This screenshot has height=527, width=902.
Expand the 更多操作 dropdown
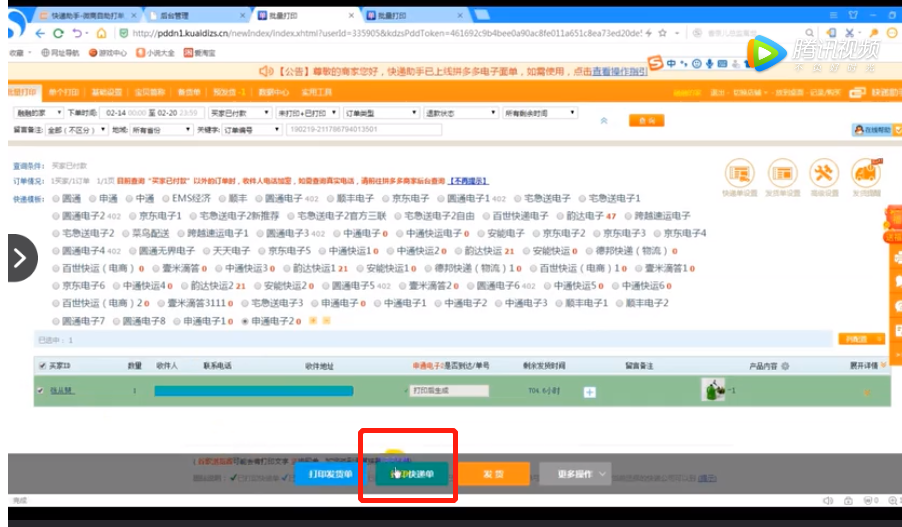coord(576,474)
